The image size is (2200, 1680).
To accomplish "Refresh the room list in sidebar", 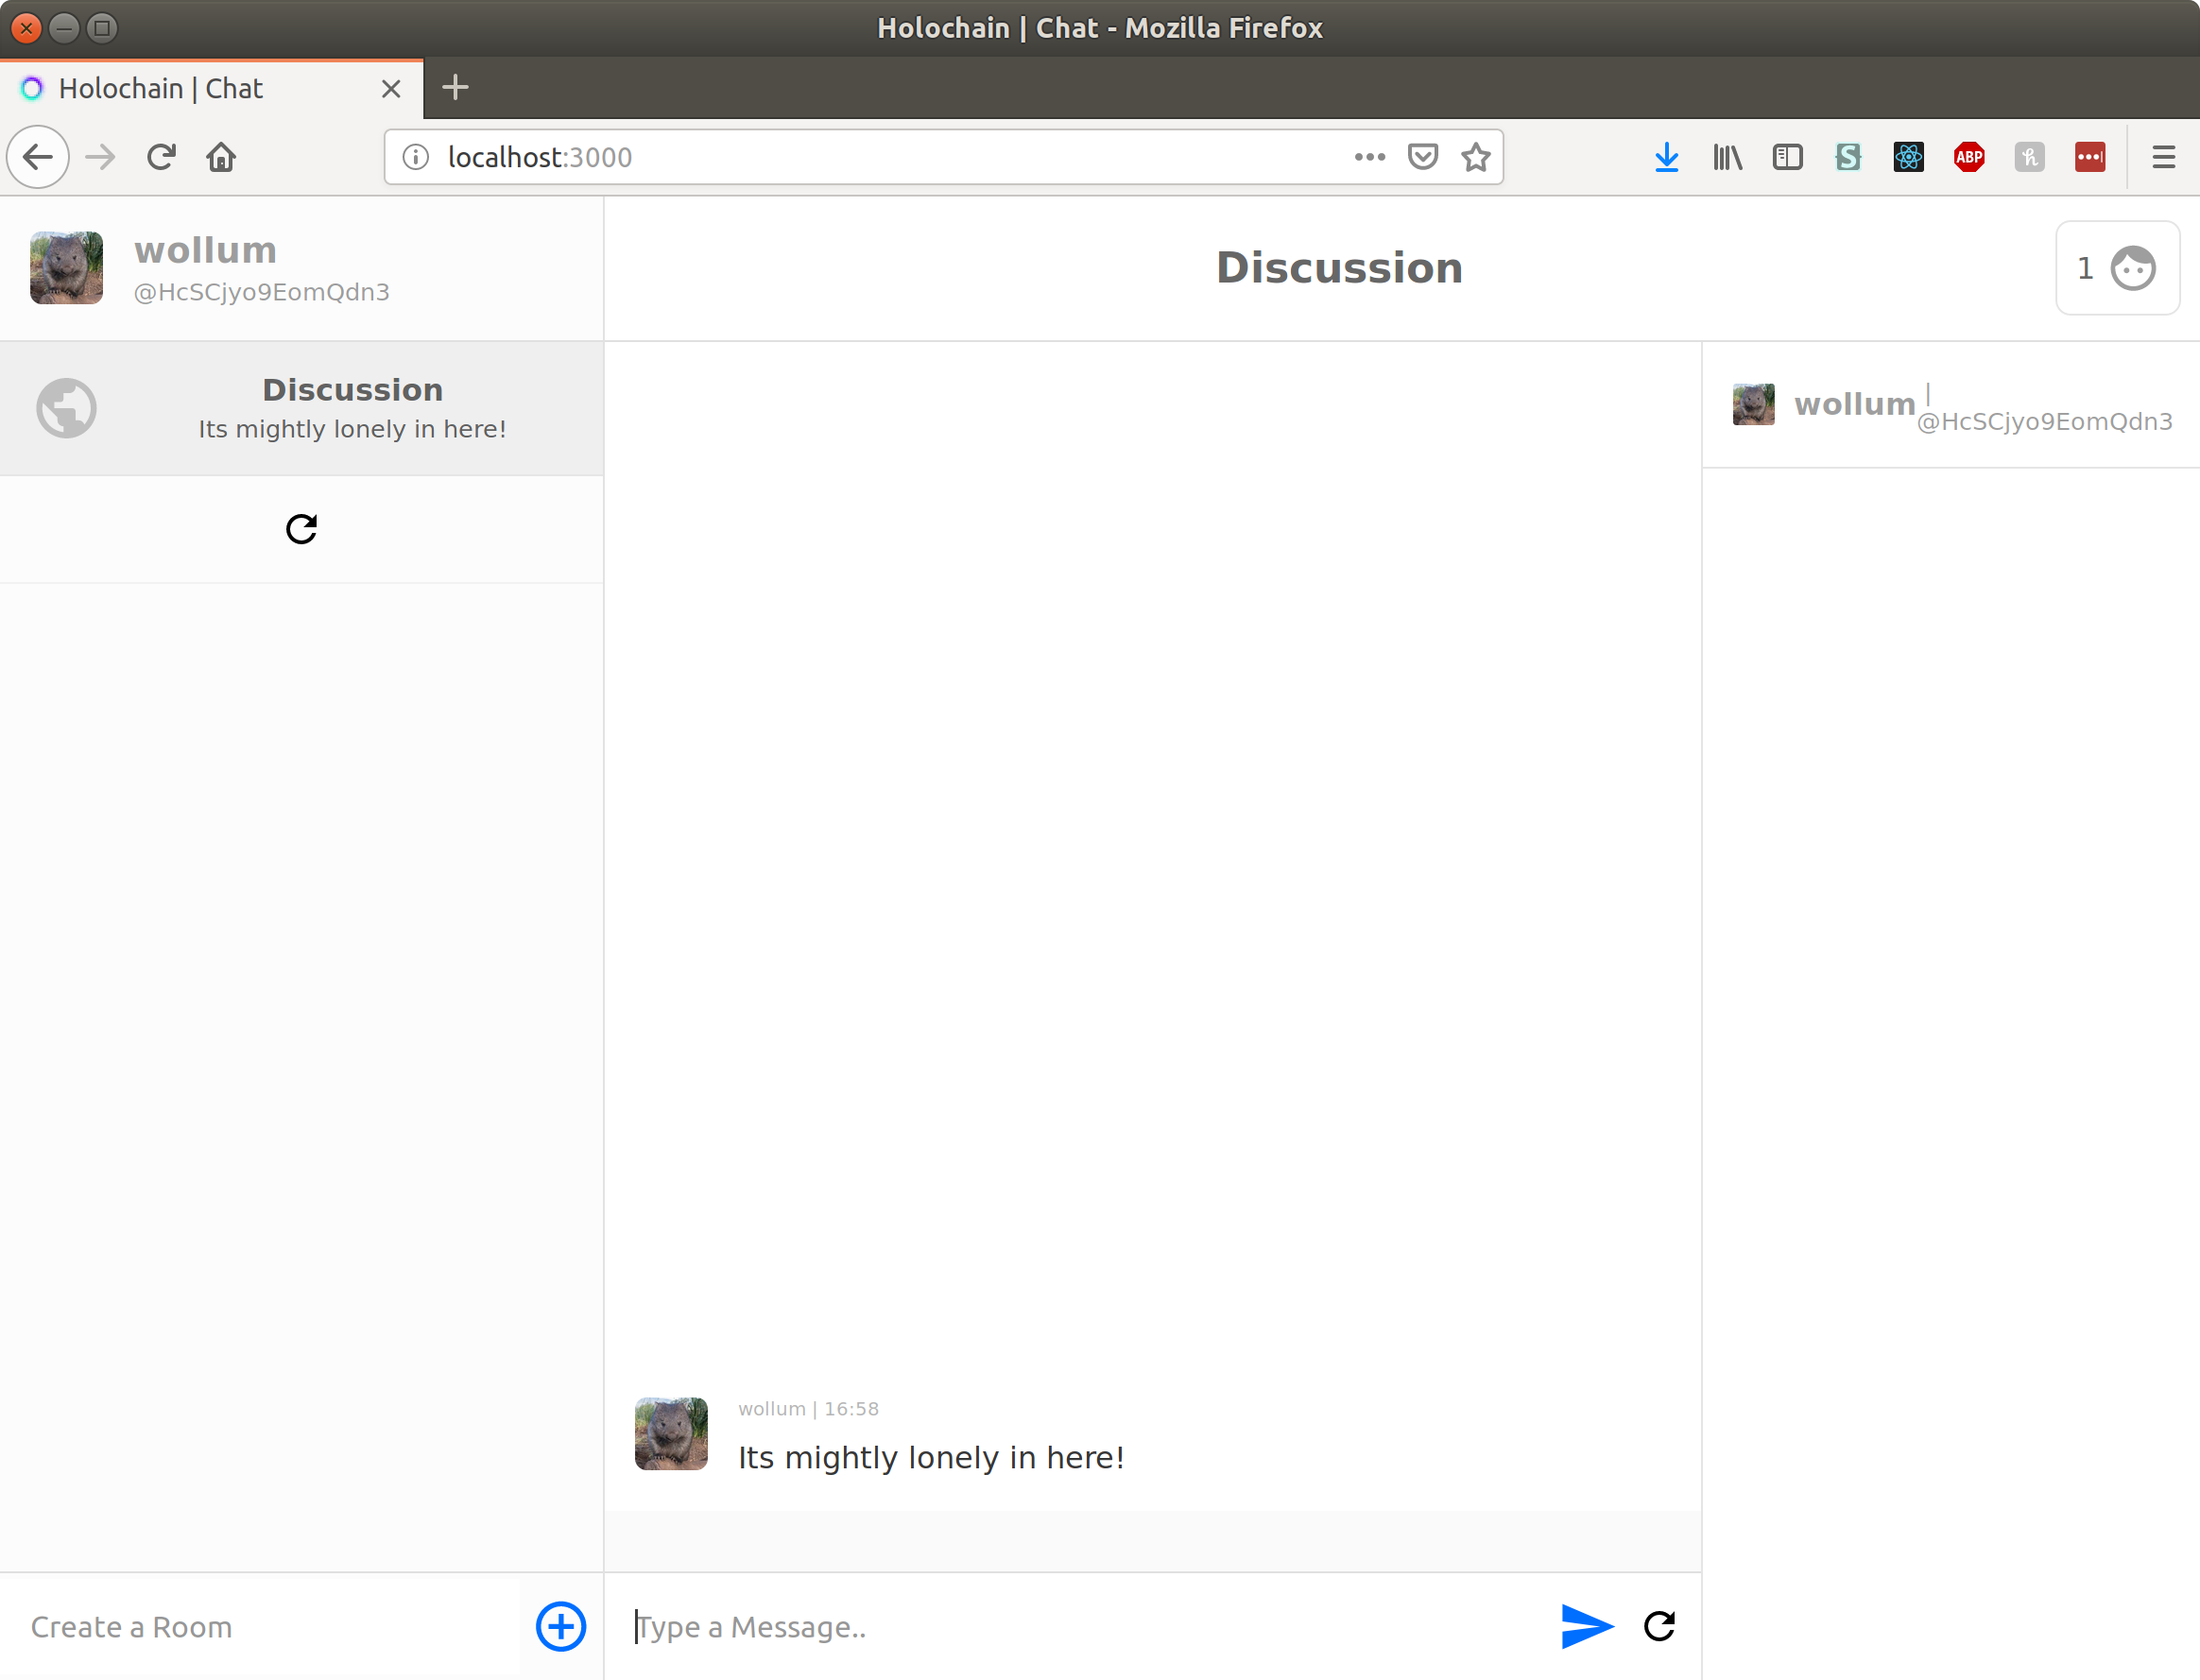I will click(301, 529).
